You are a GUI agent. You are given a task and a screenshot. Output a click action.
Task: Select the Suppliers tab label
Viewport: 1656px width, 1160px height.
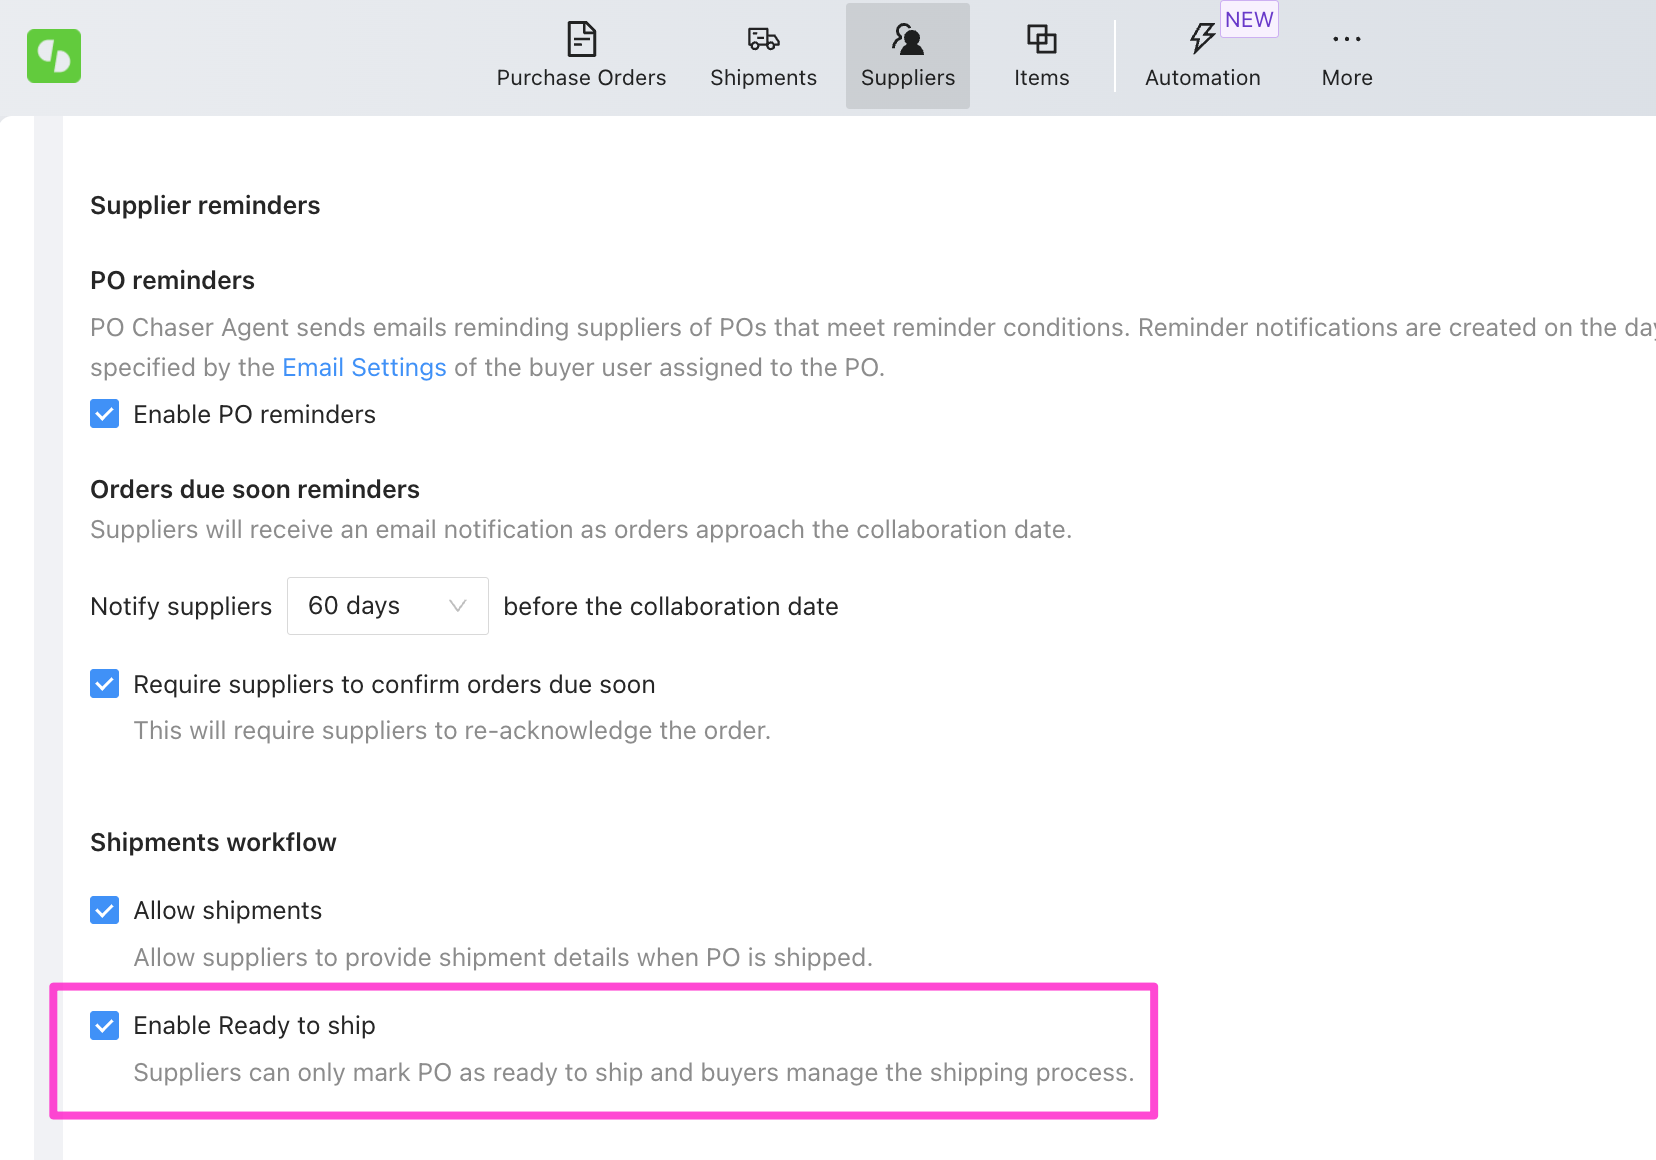[x=908, y=78]
